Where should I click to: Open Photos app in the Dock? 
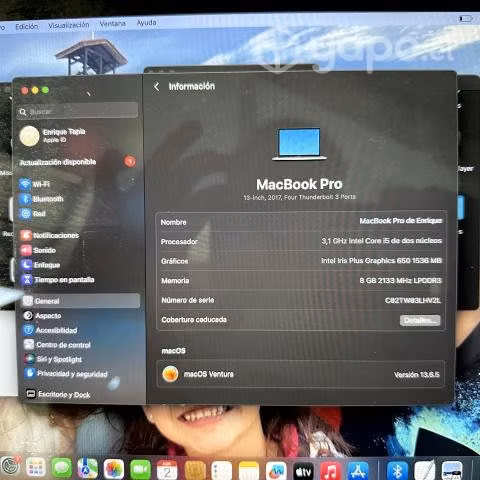(x=114, y=468)
